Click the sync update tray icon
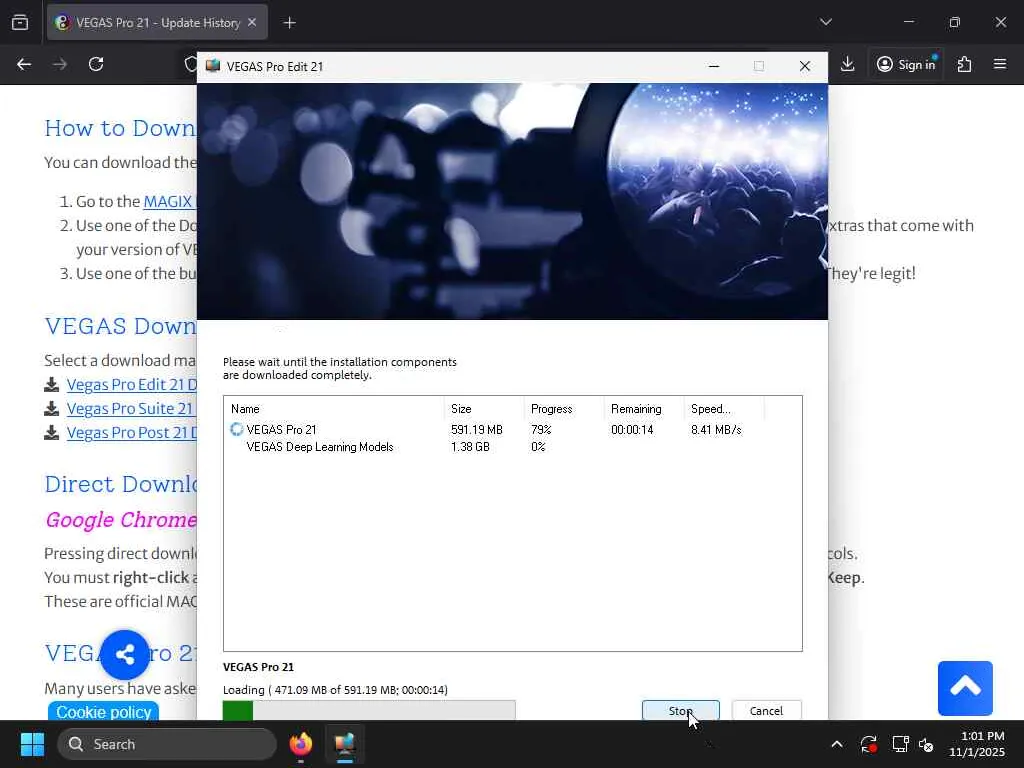This screenshot has width=1024, height=768. (869, 744)
